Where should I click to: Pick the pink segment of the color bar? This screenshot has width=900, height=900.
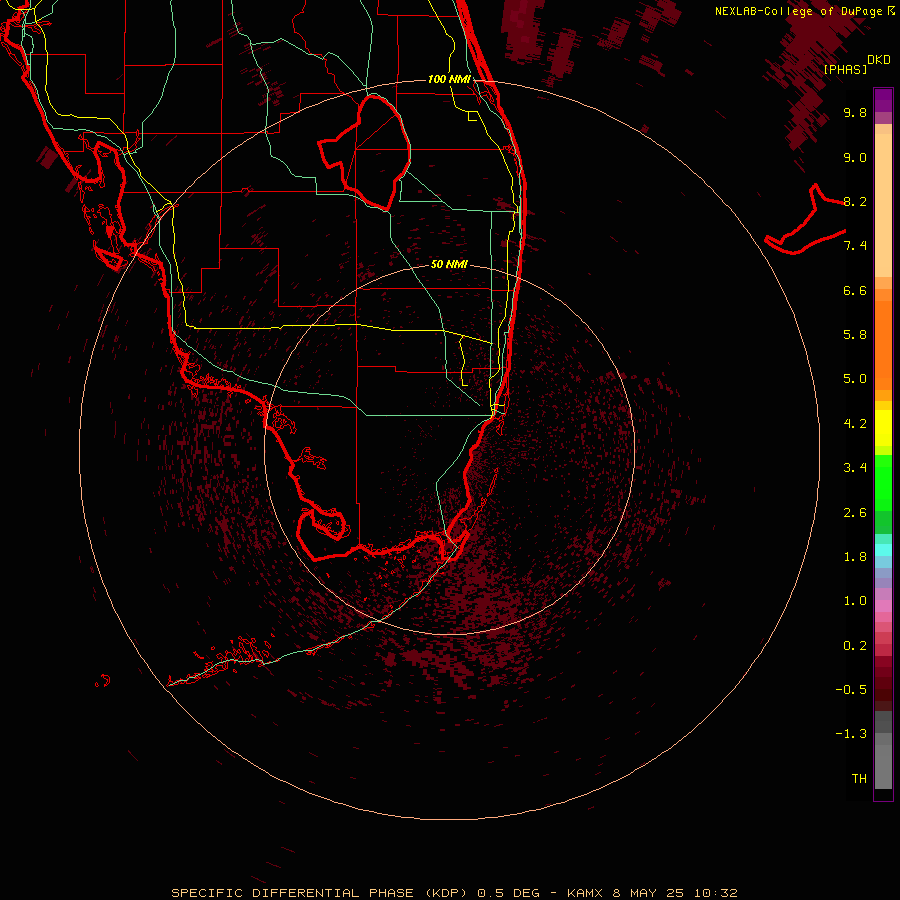click(x=883, y=606)
